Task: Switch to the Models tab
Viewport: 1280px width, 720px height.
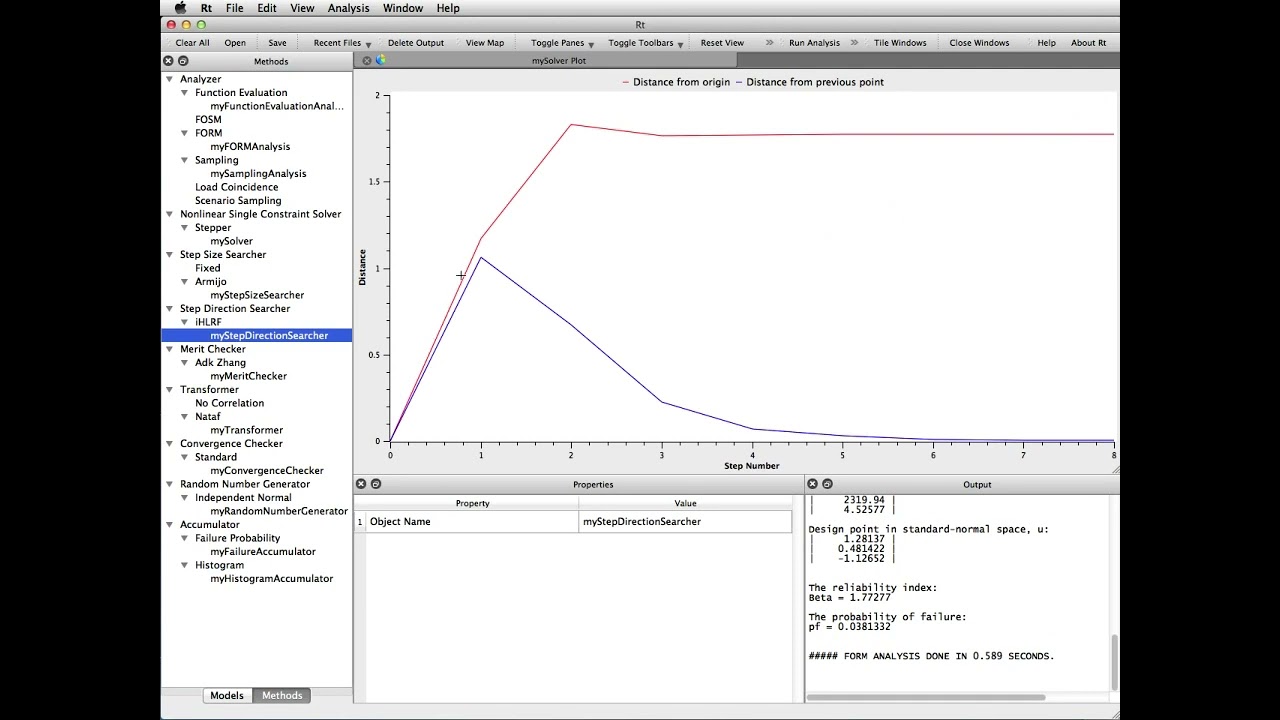Action: (x=227, y=696)
